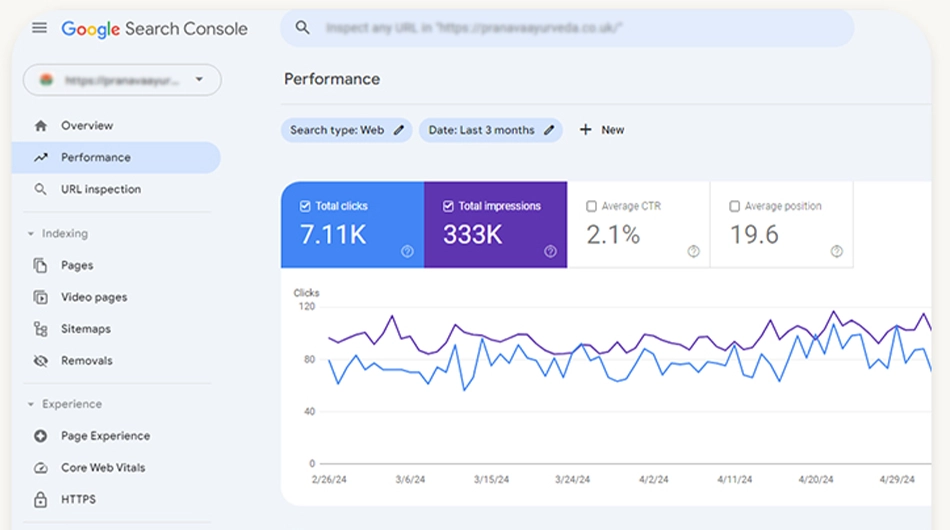
Task: Enable the Average CTR checkbox
Action: tap(591, 207)
